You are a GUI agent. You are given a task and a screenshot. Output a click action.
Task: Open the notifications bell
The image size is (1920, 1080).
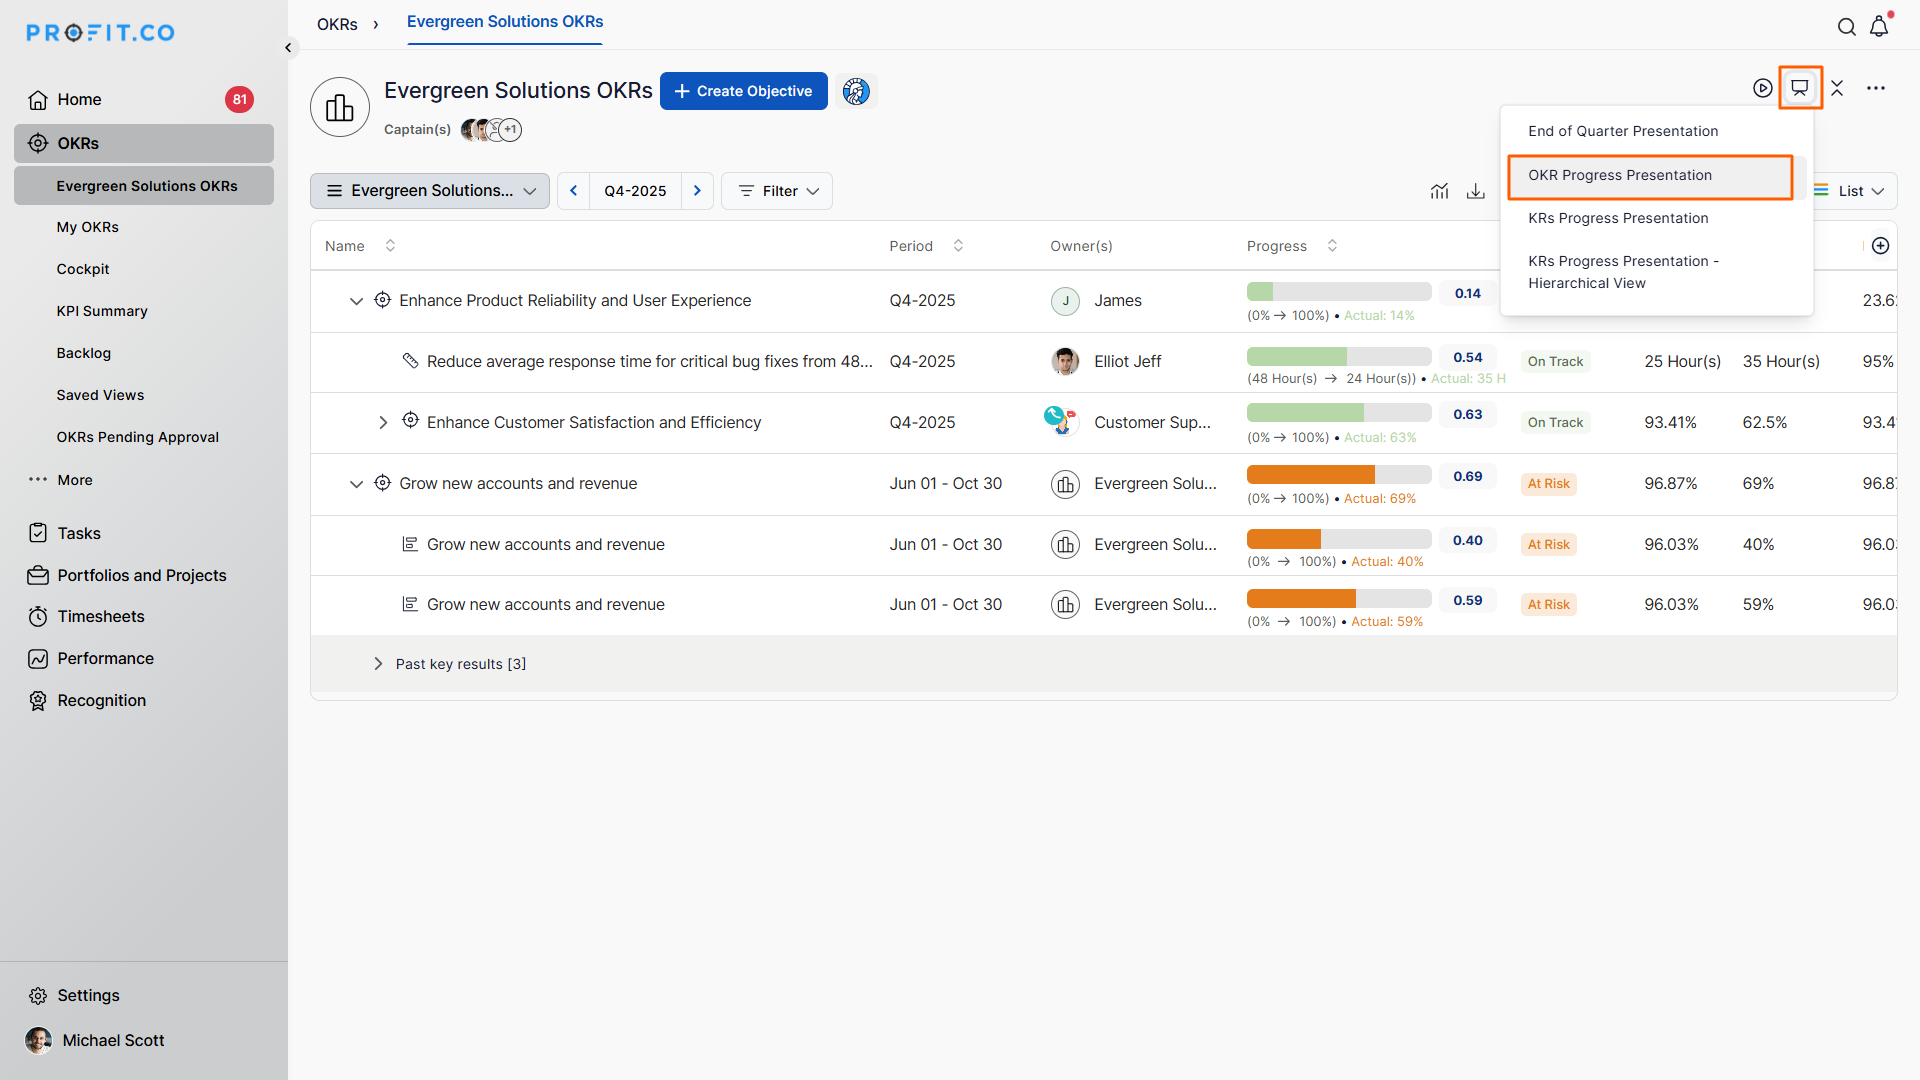1879,27
